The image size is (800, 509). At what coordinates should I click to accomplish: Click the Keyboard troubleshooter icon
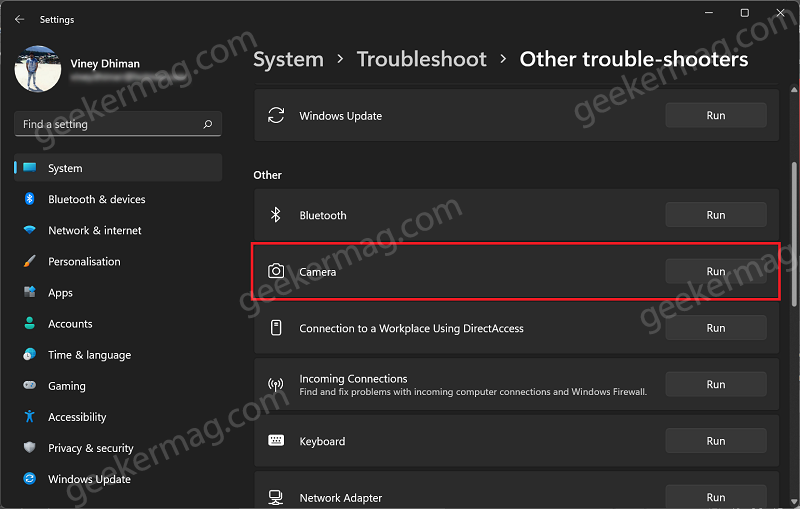(276, 440)
